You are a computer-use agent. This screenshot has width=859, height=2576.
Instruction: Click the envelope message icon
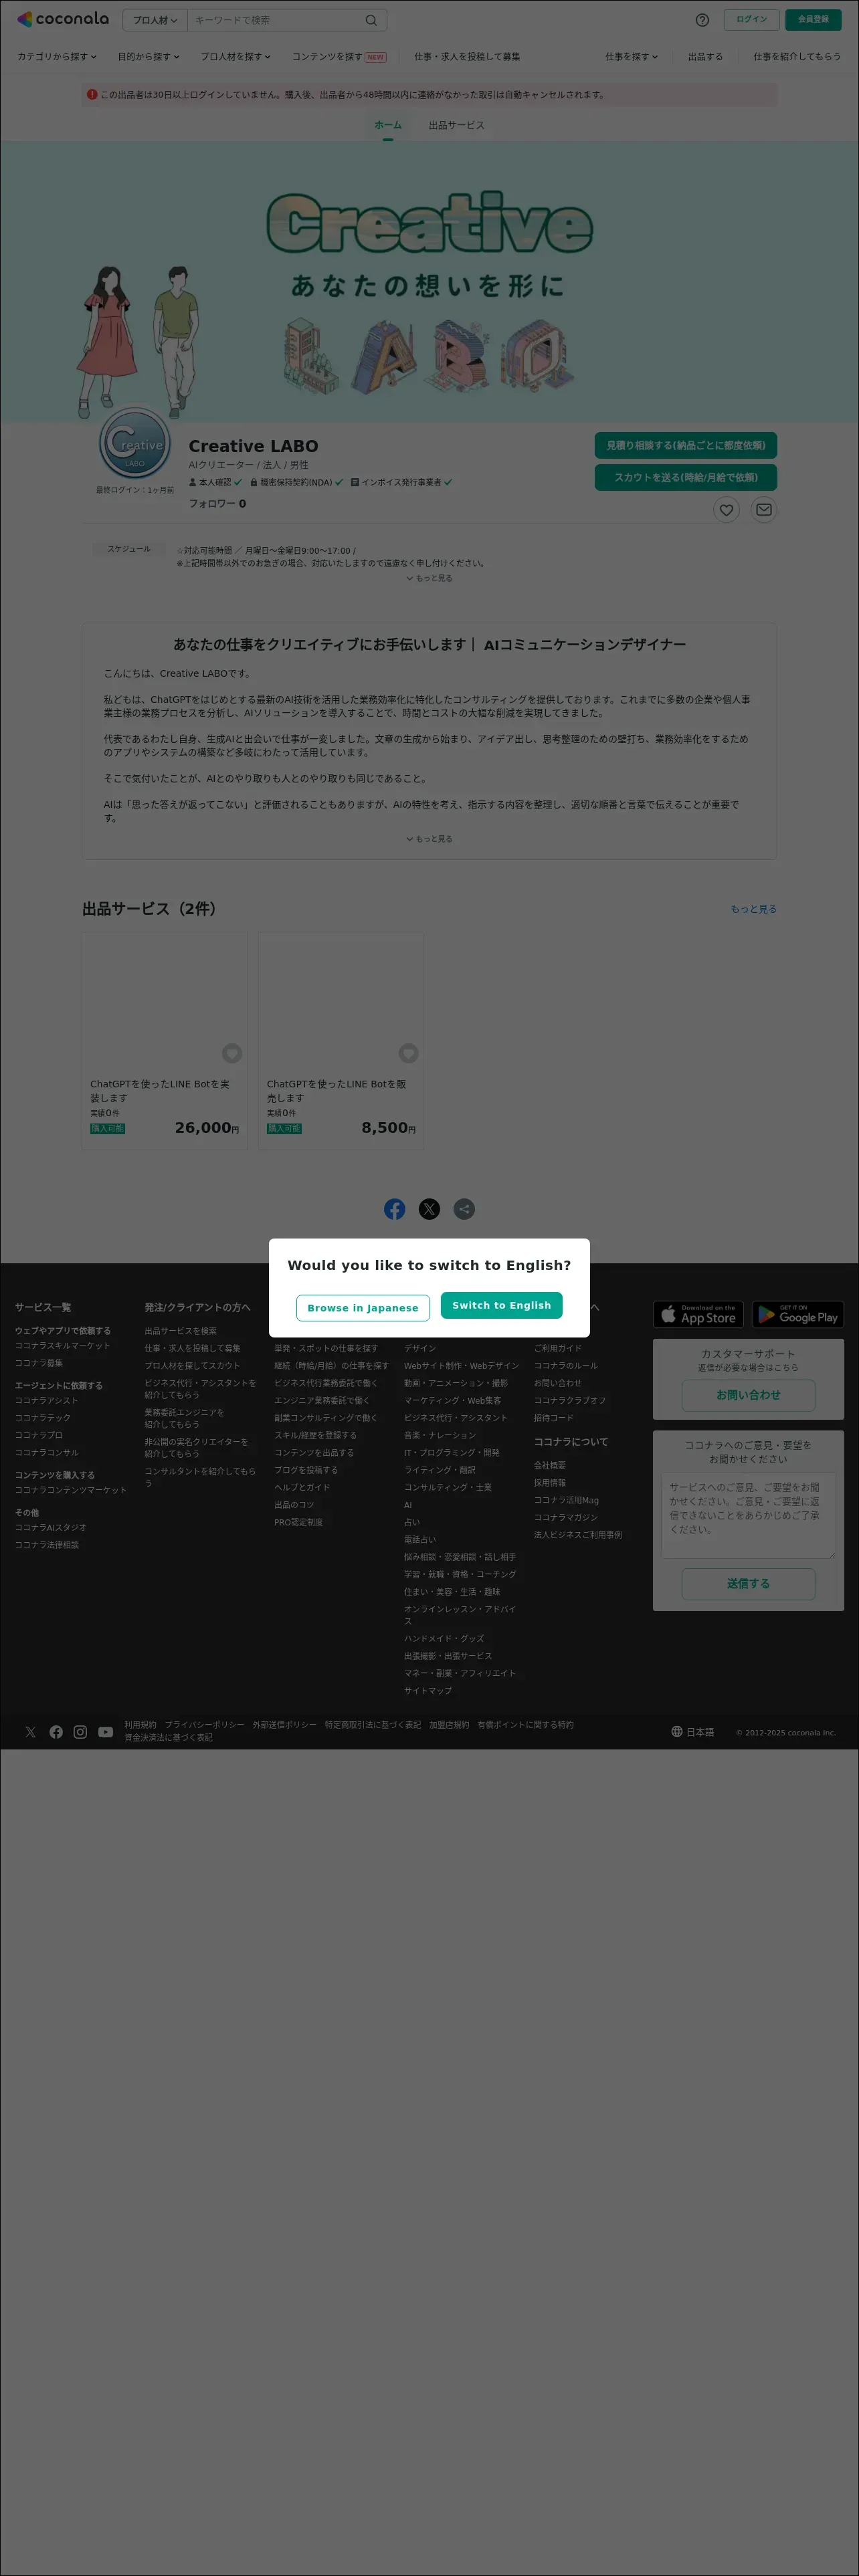[764, 510]
